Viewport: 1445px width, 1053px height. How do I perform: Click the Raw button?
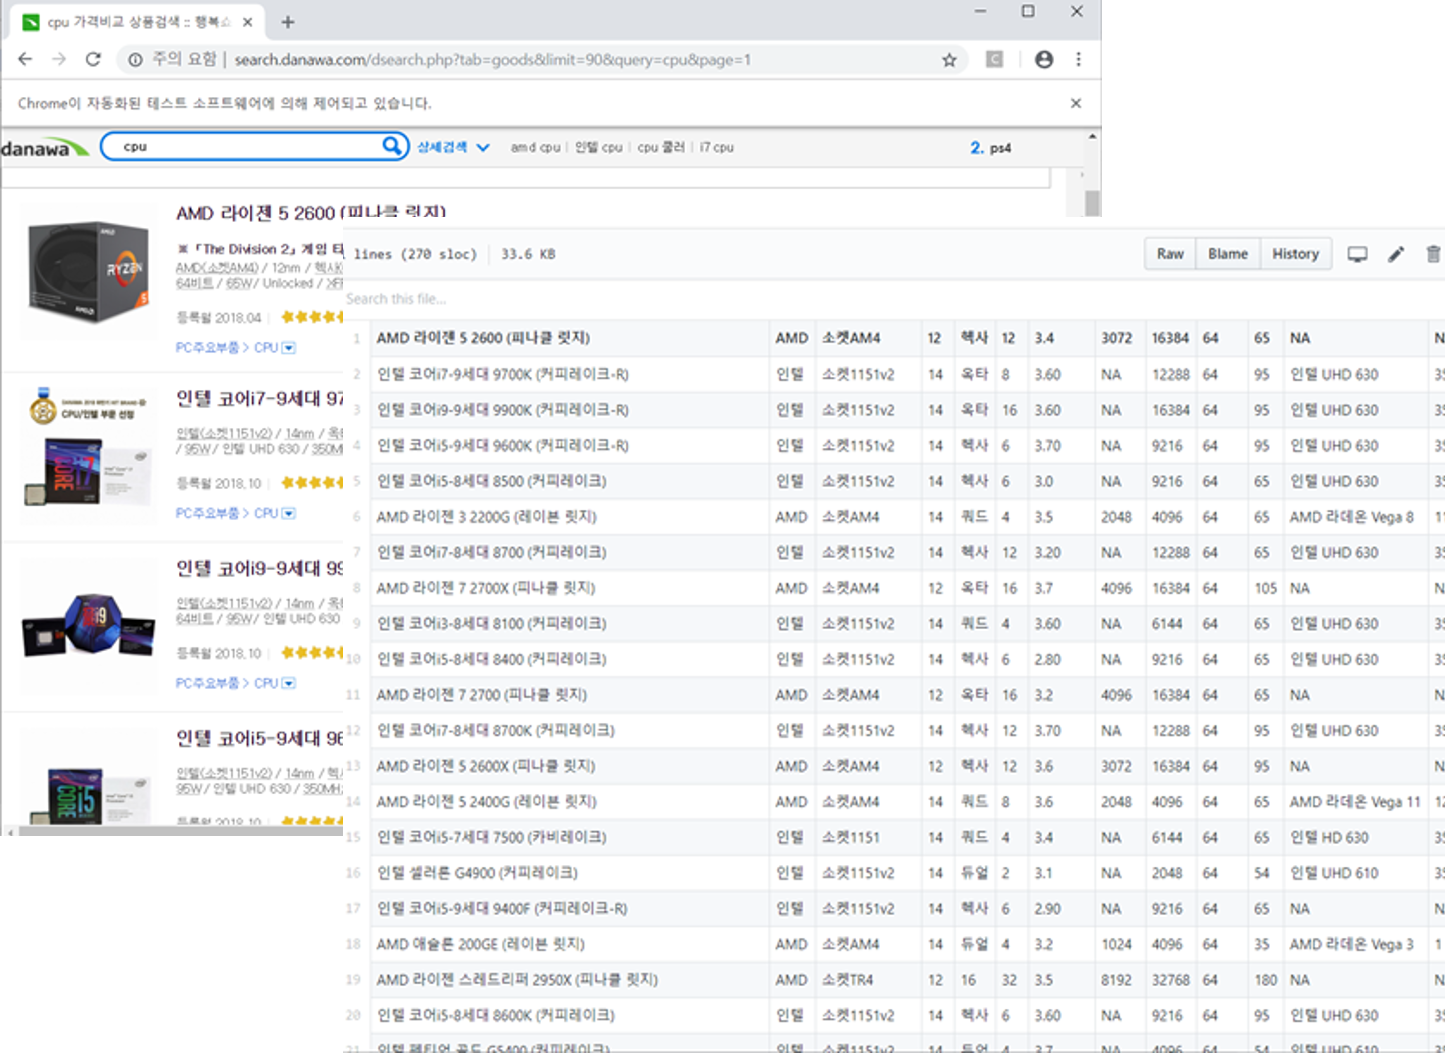point(1170,254)
